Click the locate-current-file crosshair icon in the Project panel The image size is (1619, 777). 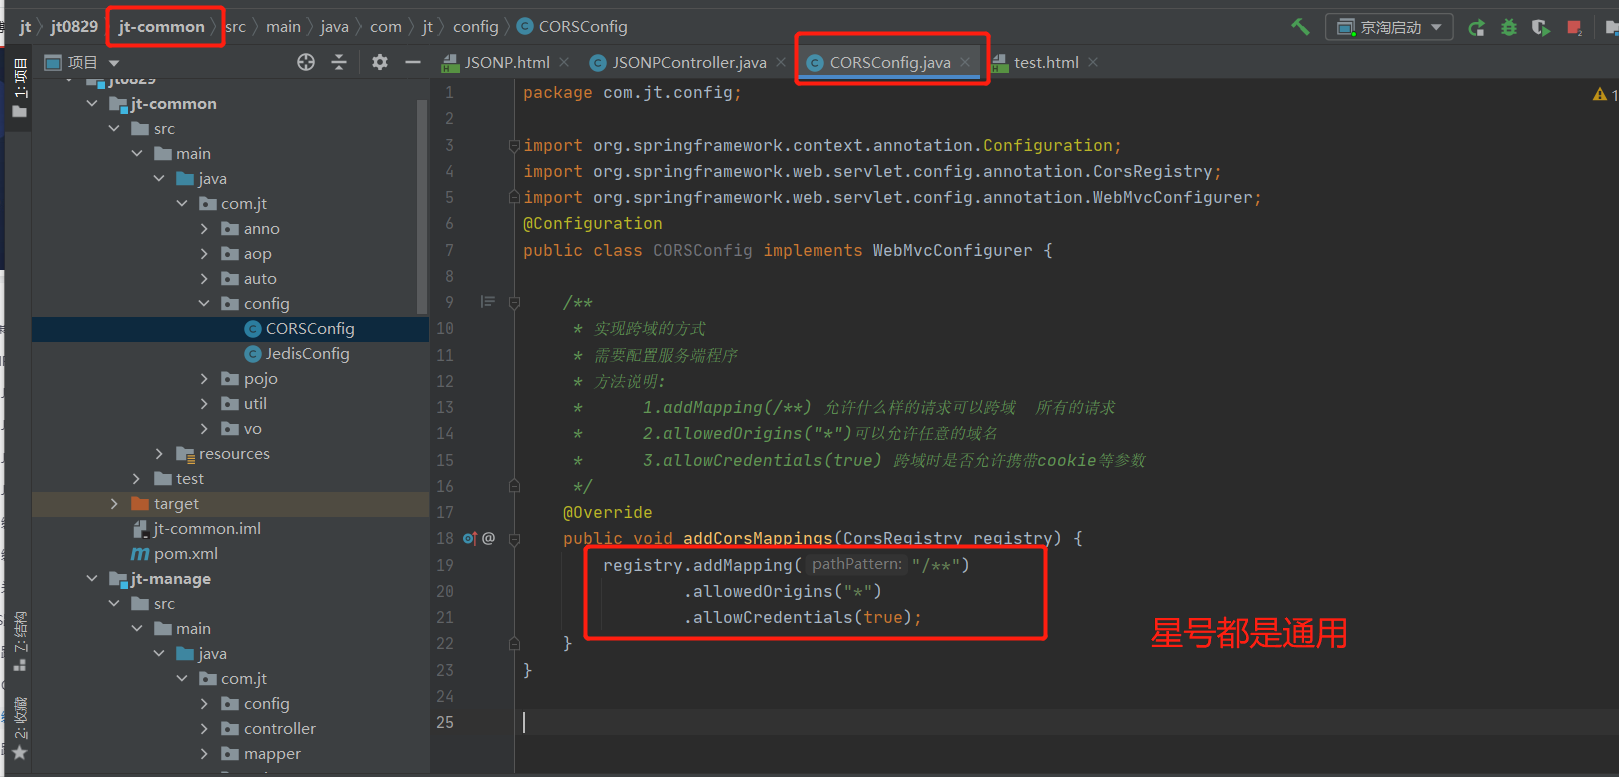pyautogui.click(x=306, y=62)
